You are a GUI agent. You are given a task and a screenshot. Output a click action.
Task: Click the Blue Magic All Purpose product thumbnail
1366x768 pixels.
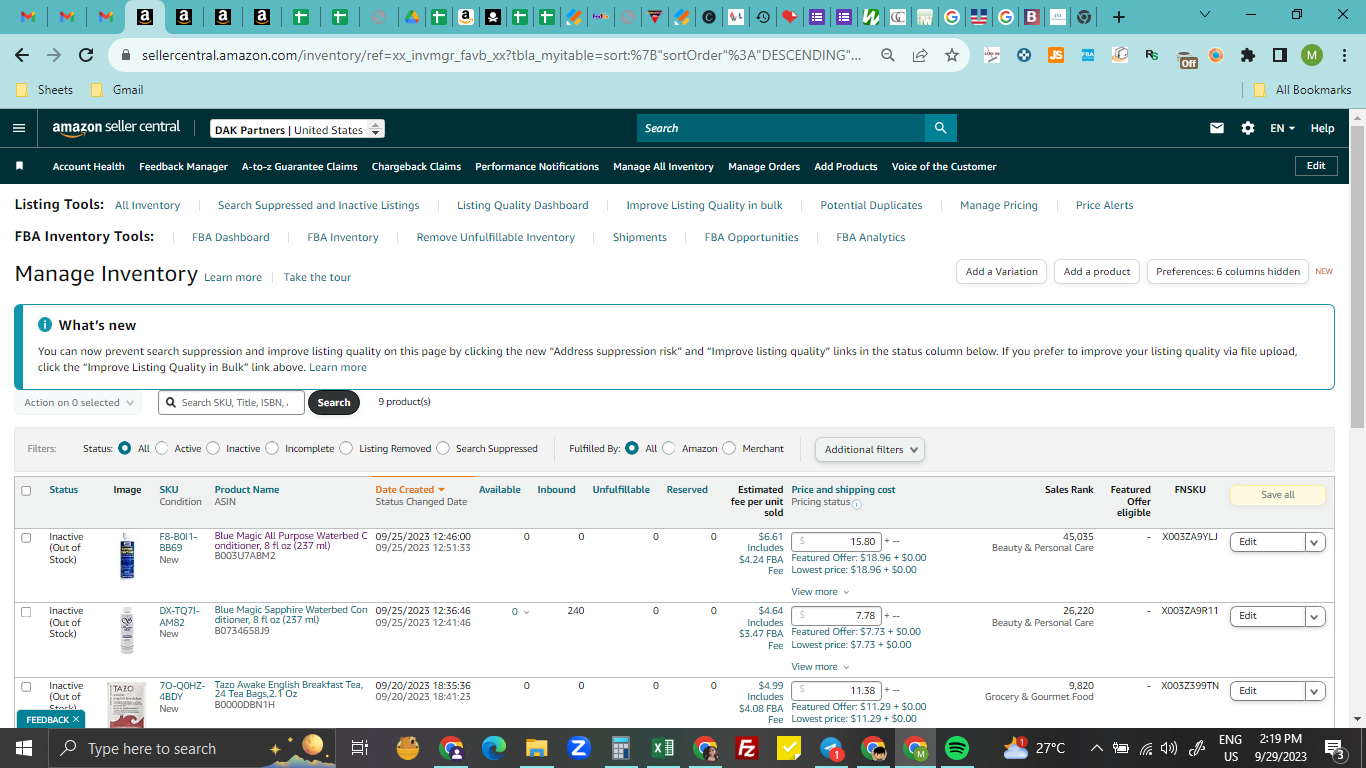point(127,556)
